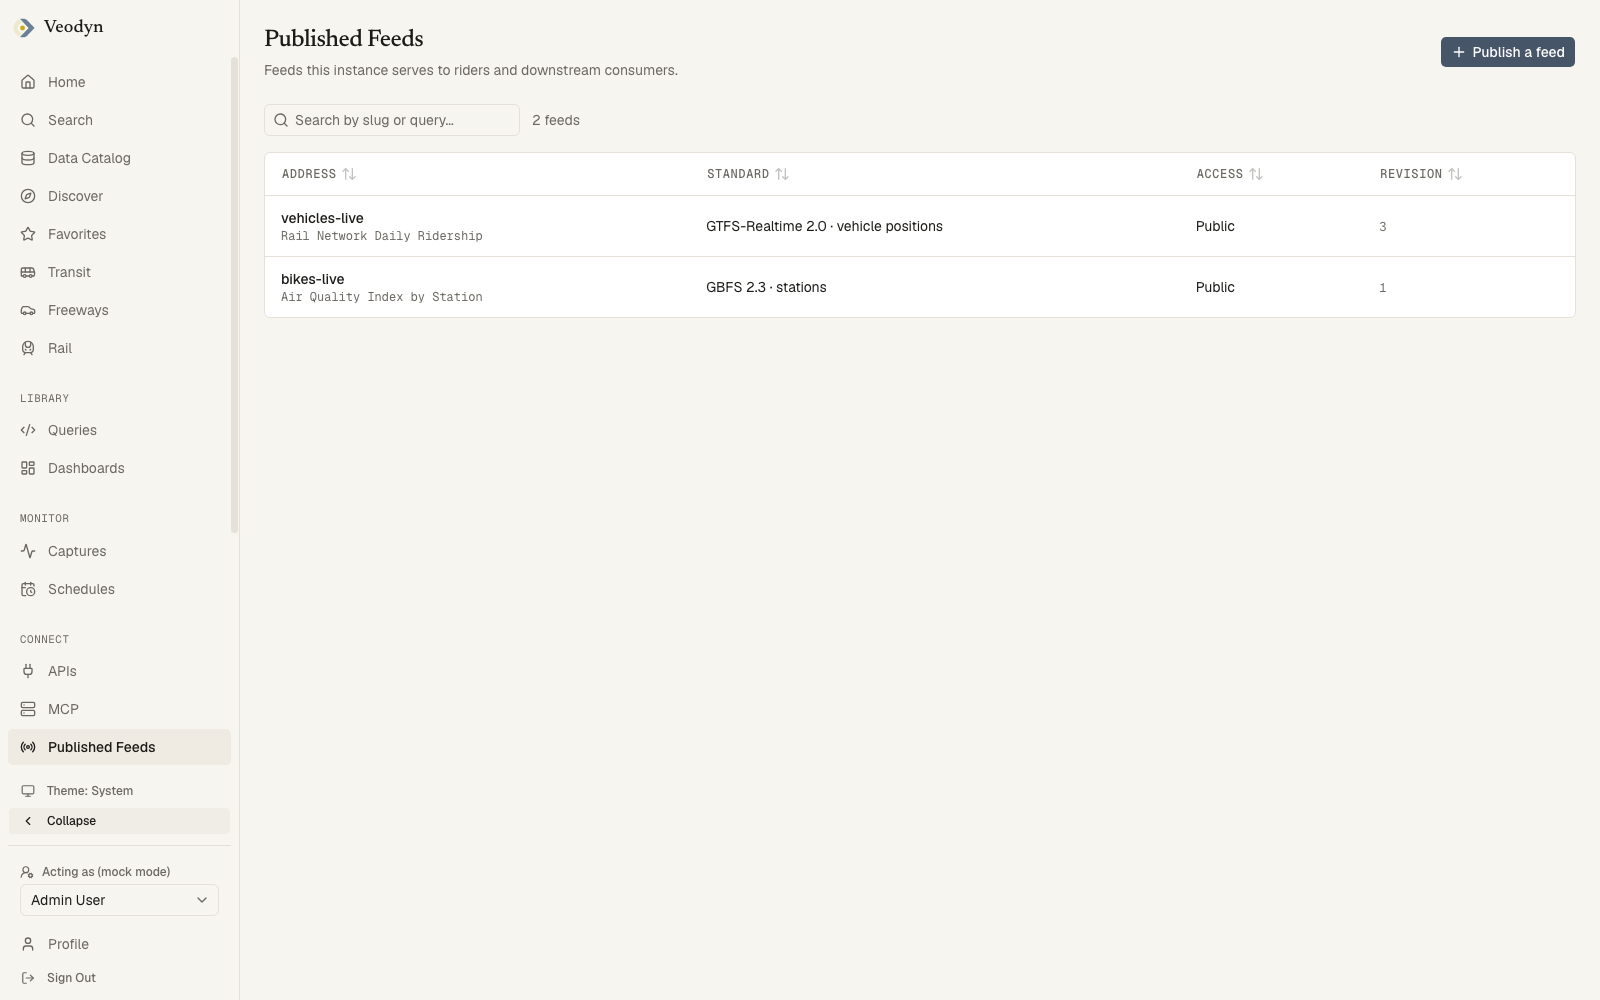
Task: Click the Publish a feed button
Action: click(x=1507, y=52)
